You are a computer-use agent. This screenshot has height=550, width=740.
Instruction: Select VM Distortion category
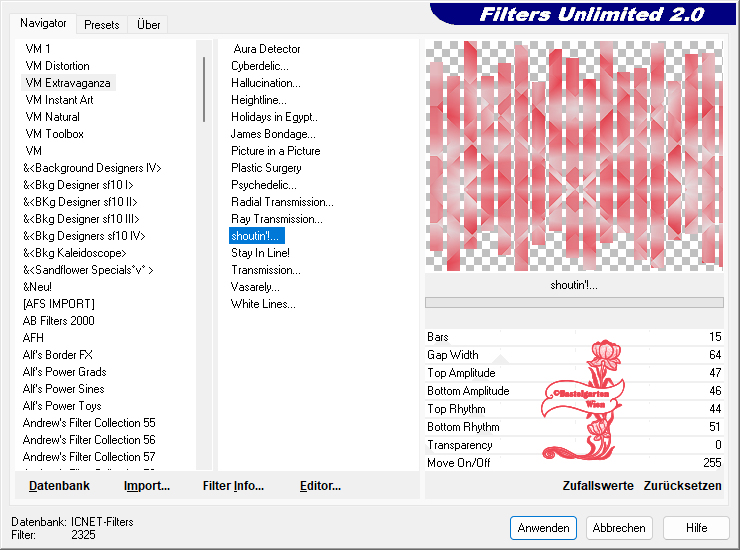tap(57, 66)
